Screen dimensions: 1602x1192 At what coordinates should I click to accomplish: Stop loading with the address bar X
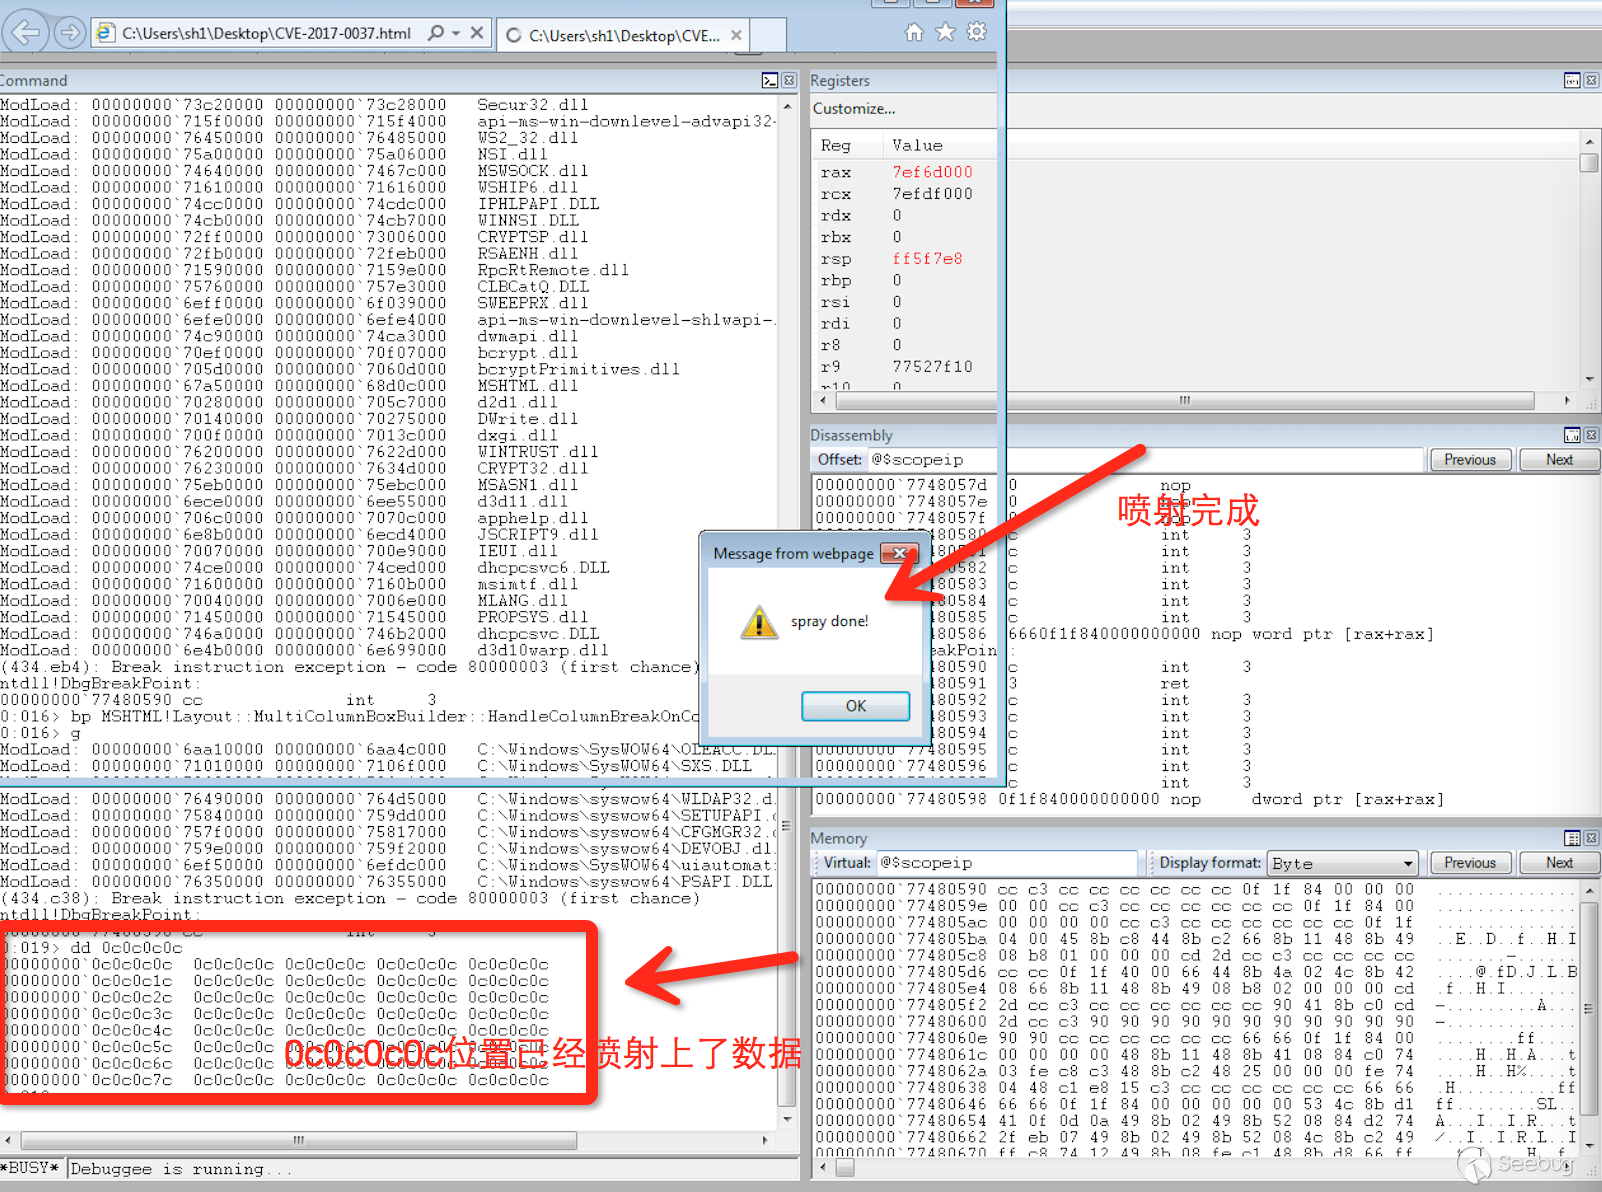click(477, 33)
